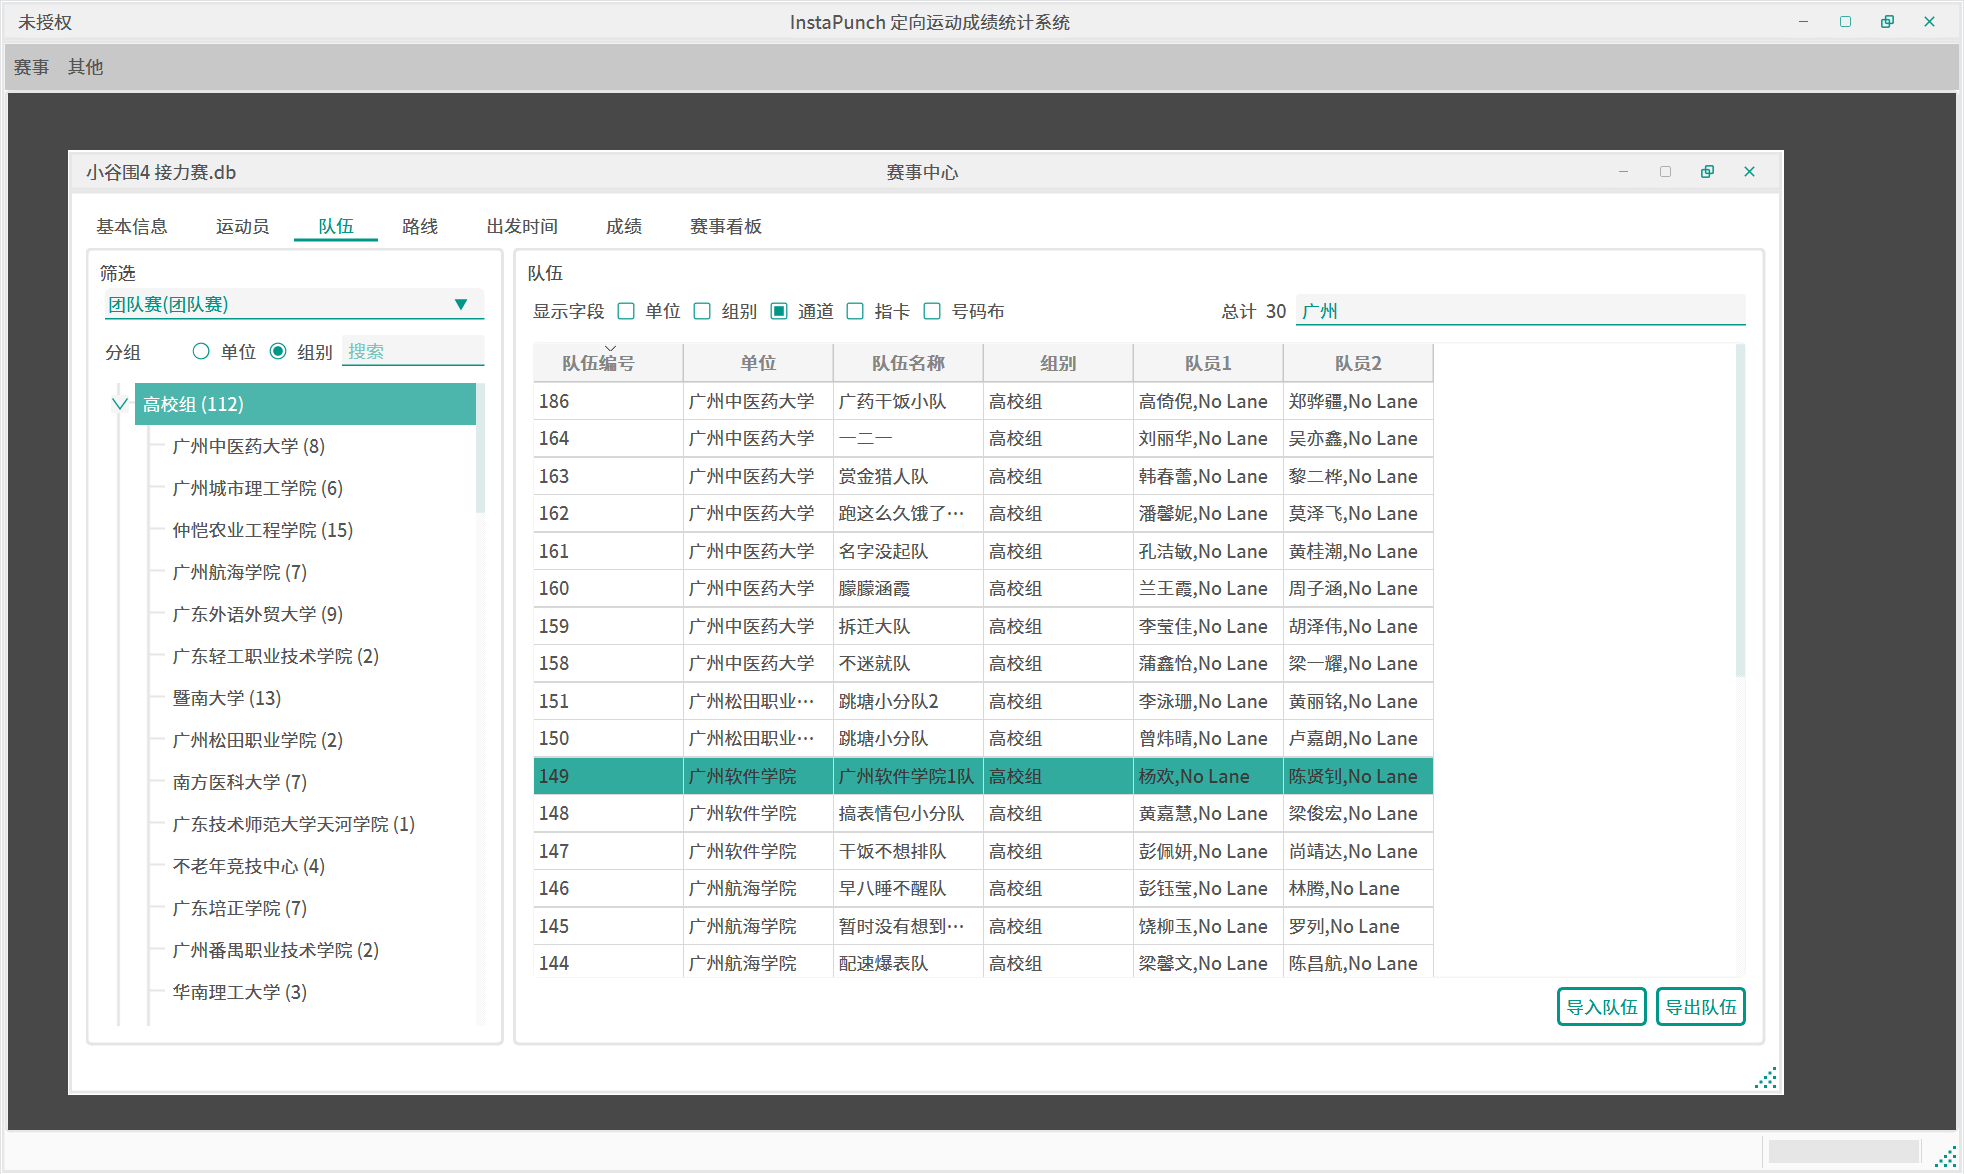
Task: Minimize the InstaPunch main window
Action: 1803,22
